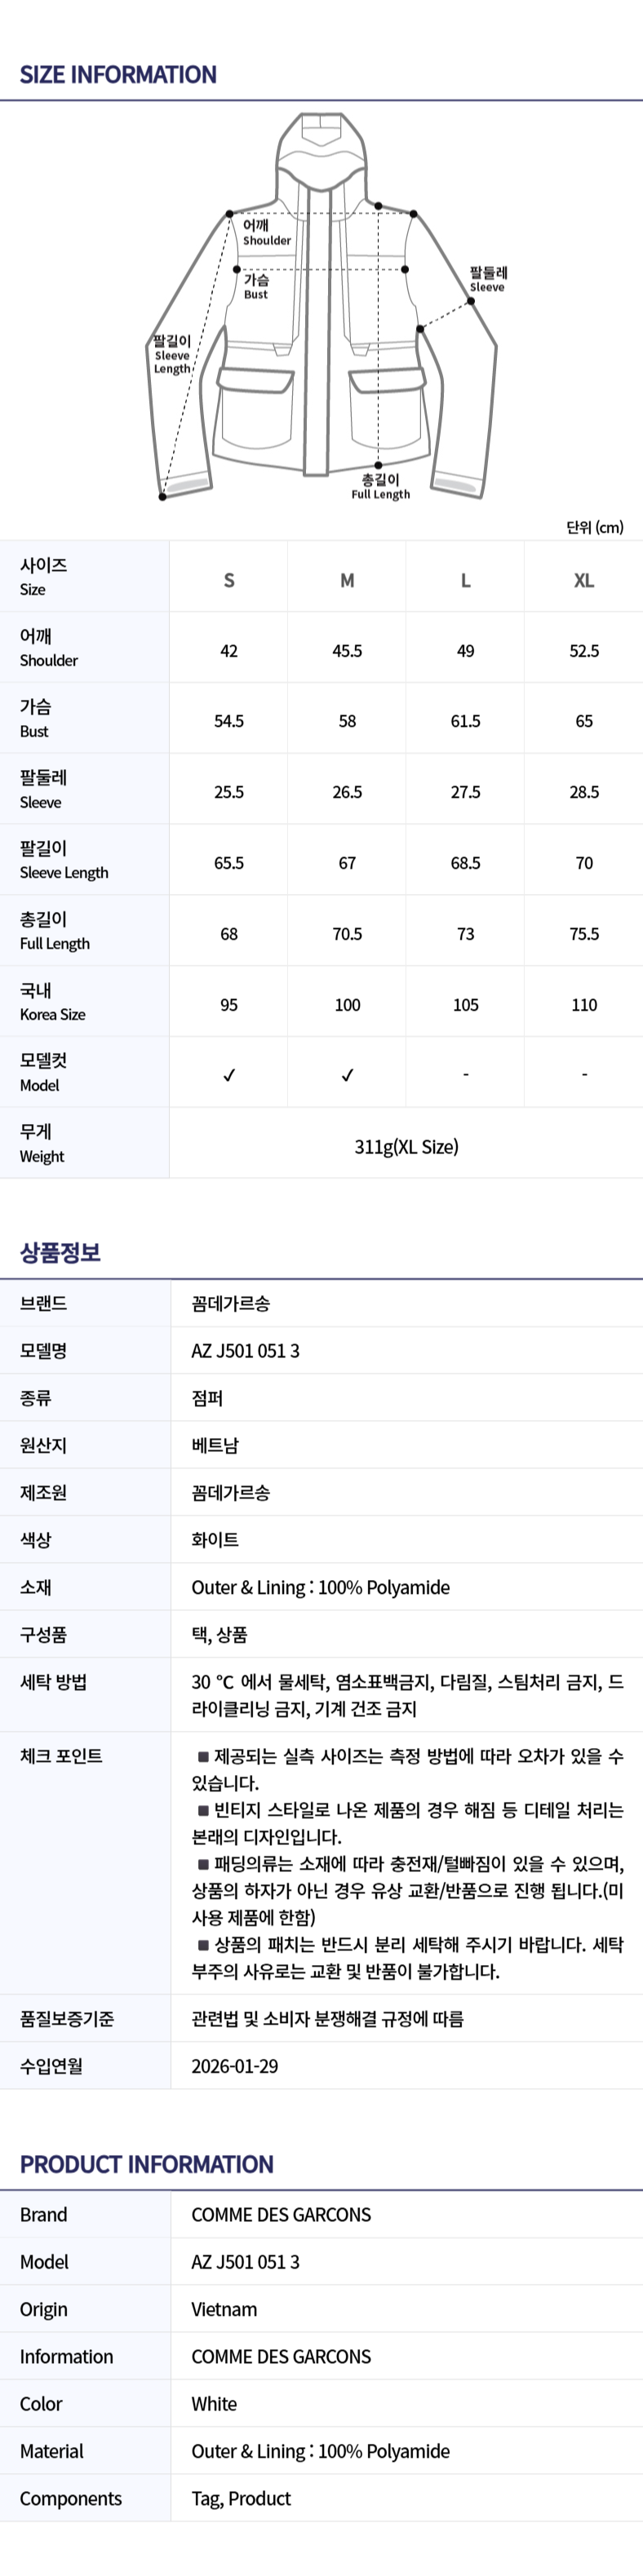Click the PRODUCT INFORMATION heading
The height and width of the screenshot is (2576, 643).
pyautogui.click(x=146, y=2164)
